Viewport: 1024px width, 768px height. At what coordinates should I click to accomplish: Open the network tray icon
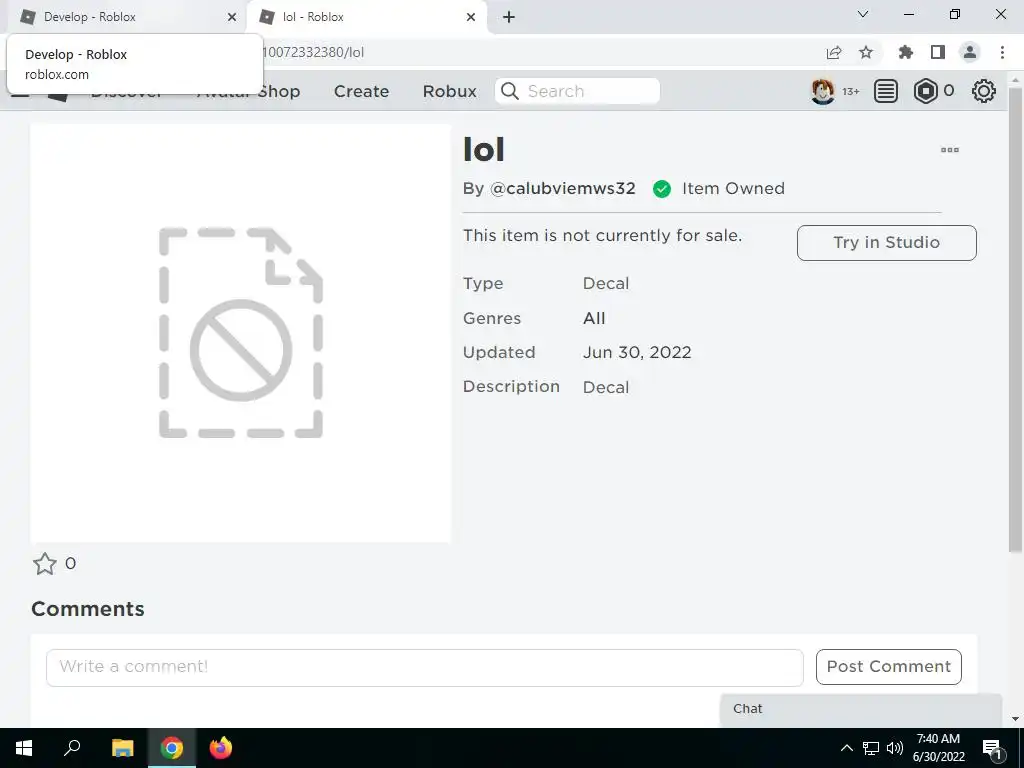click(x=871, y=748)
